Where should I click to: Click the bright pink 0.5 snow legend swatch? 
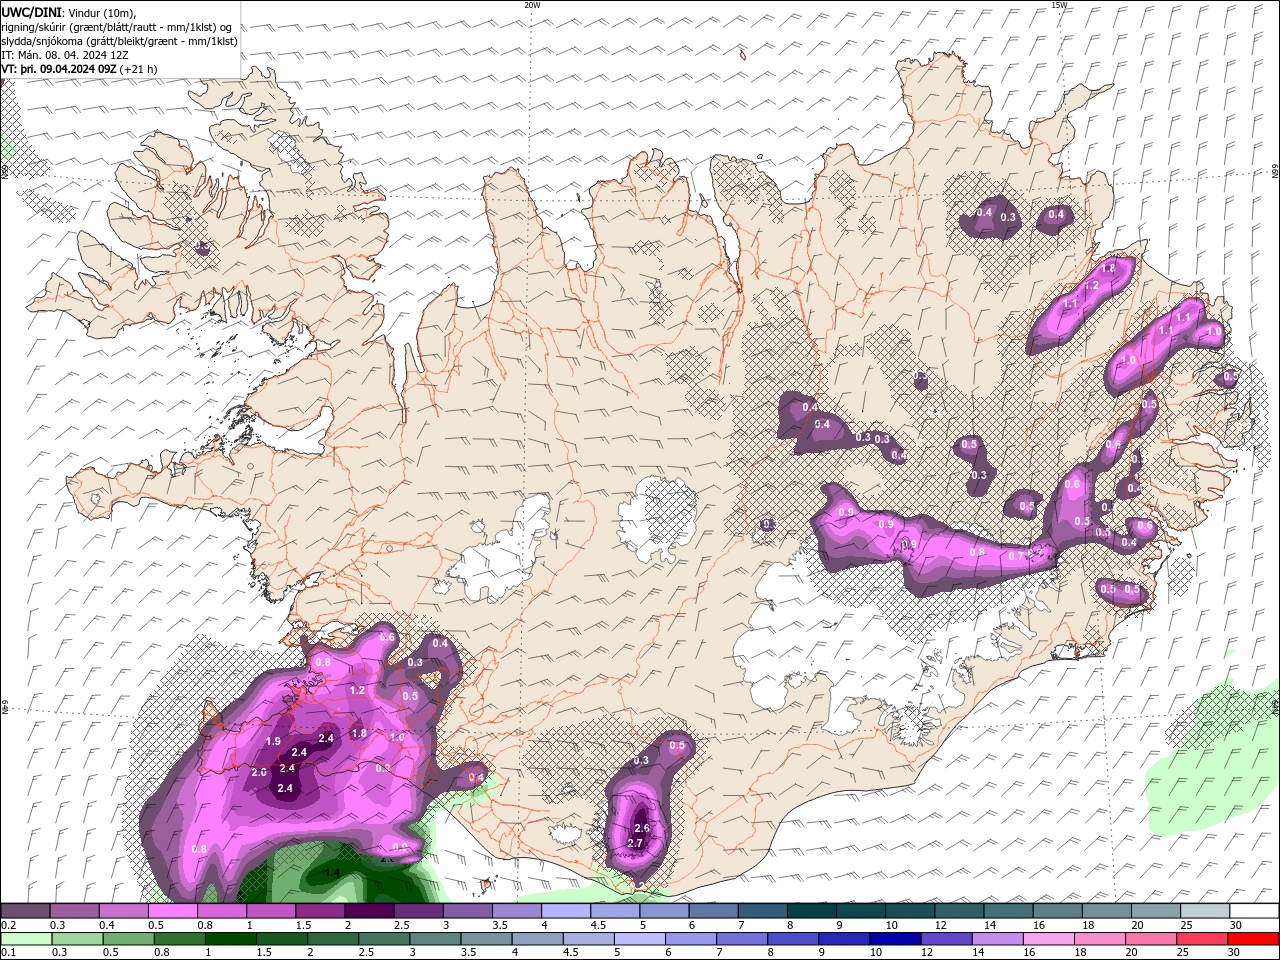click(173, 911)
